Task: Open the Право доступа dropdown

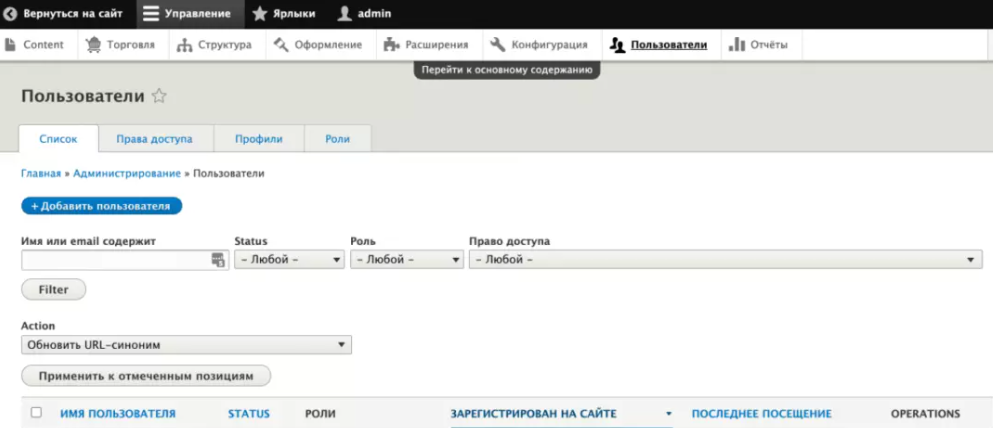Action: pos(726,260)
